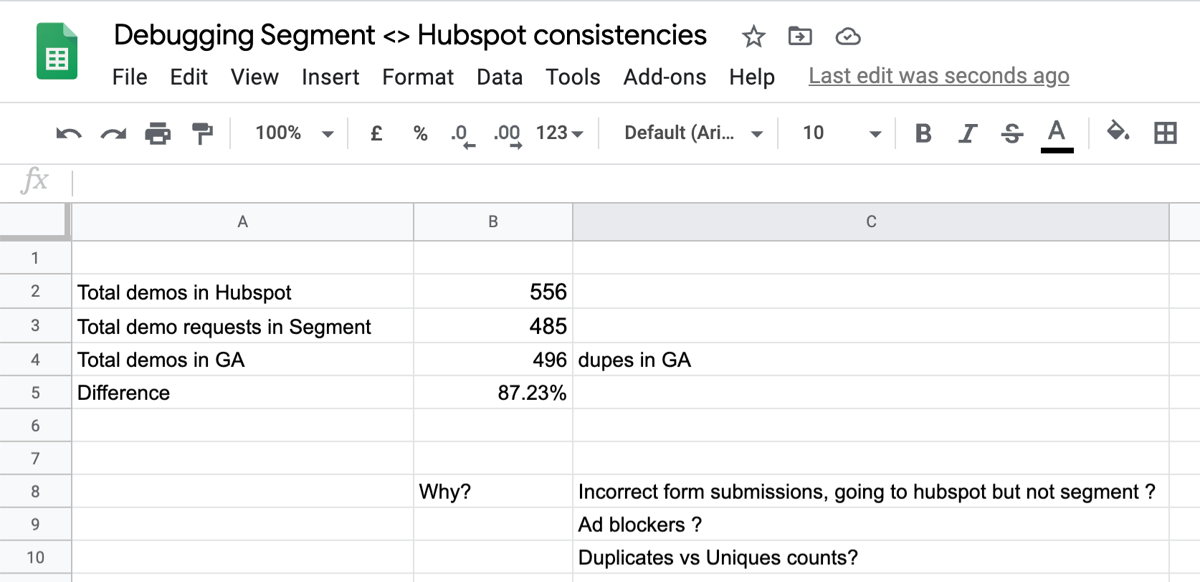Open the Edit menu
The image size is (1200, 582).
point(189,77)
